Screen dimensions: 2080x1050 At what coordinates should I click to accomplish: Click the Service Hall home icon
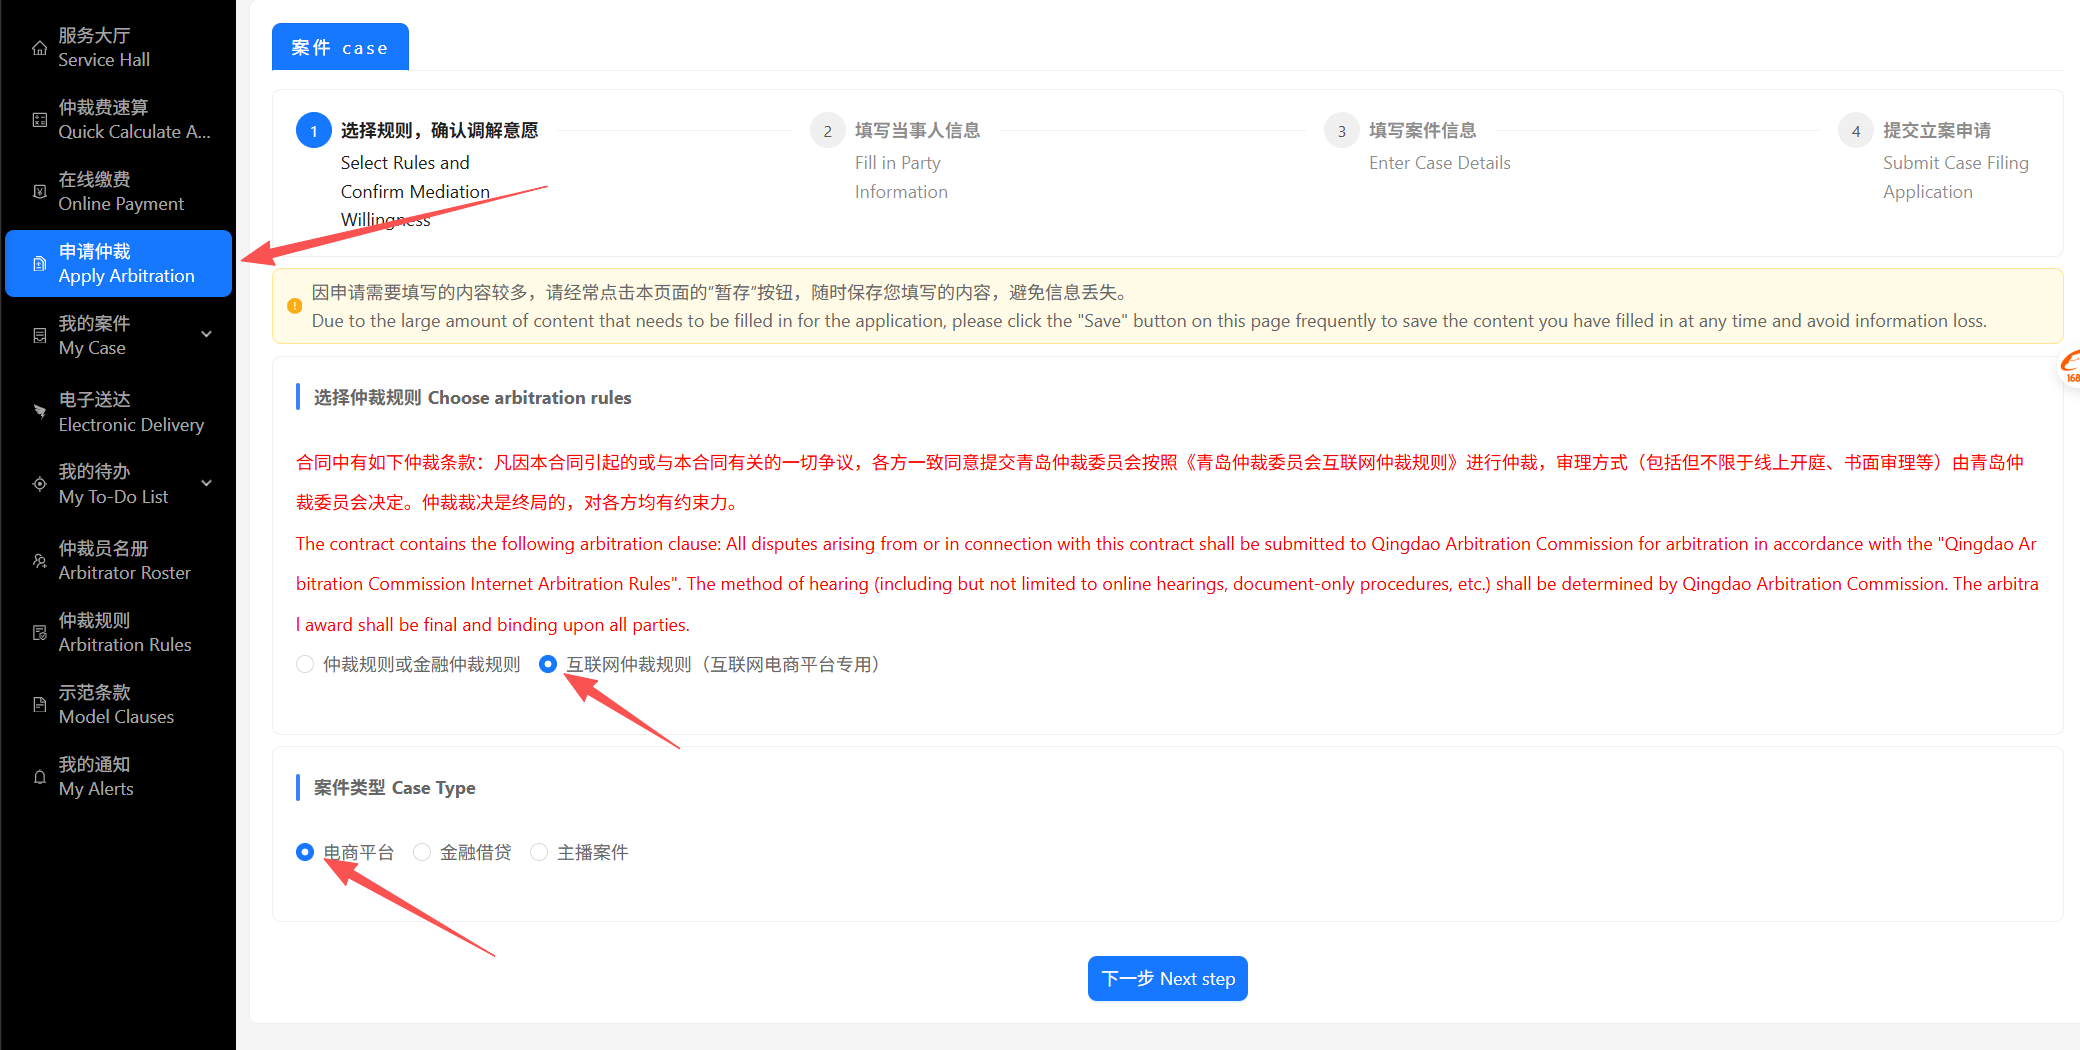coord(39,48)
